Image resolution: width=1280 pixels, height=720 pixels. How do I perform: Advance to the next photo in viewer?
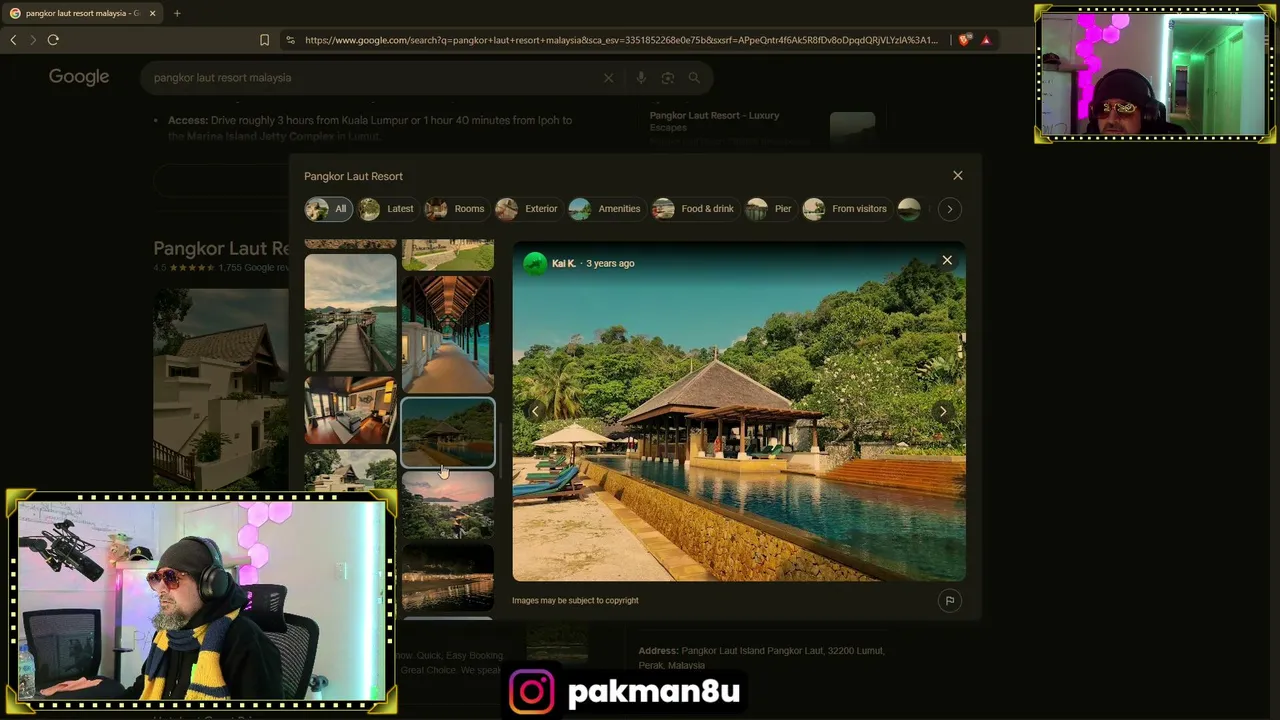942,411
